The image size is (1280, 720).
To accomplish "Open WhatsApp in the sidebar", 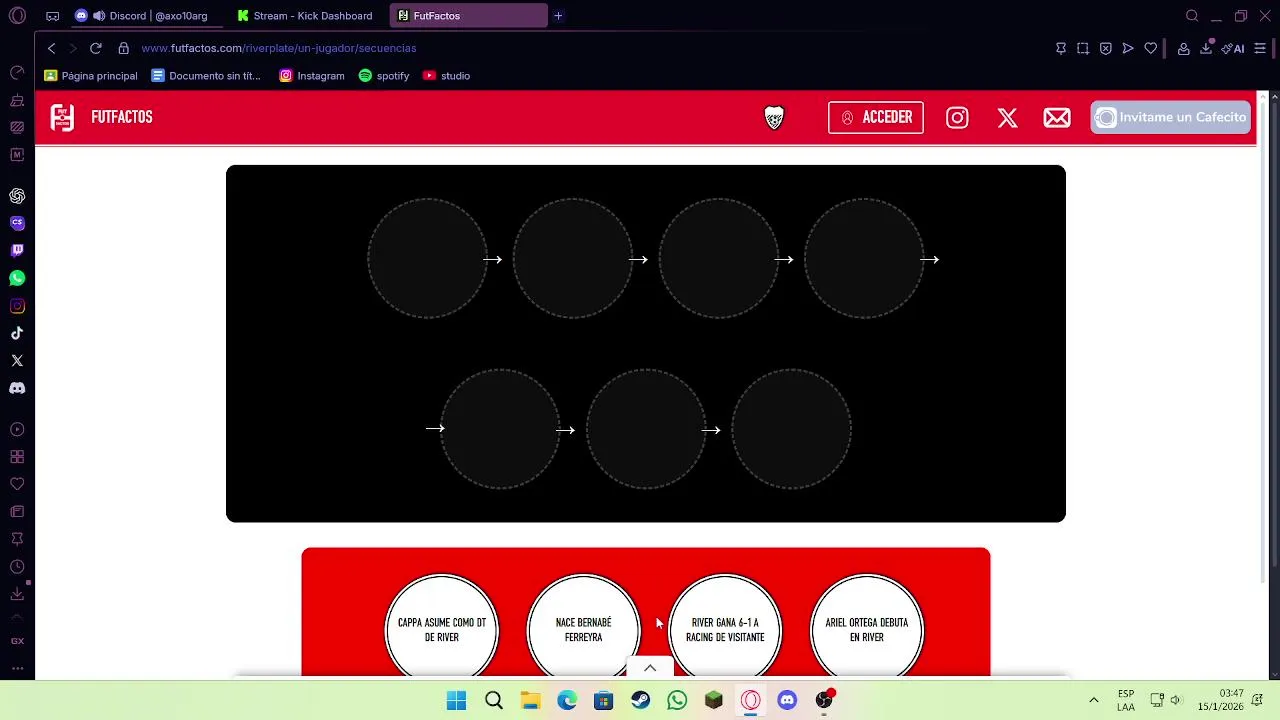I will point(17,278).
